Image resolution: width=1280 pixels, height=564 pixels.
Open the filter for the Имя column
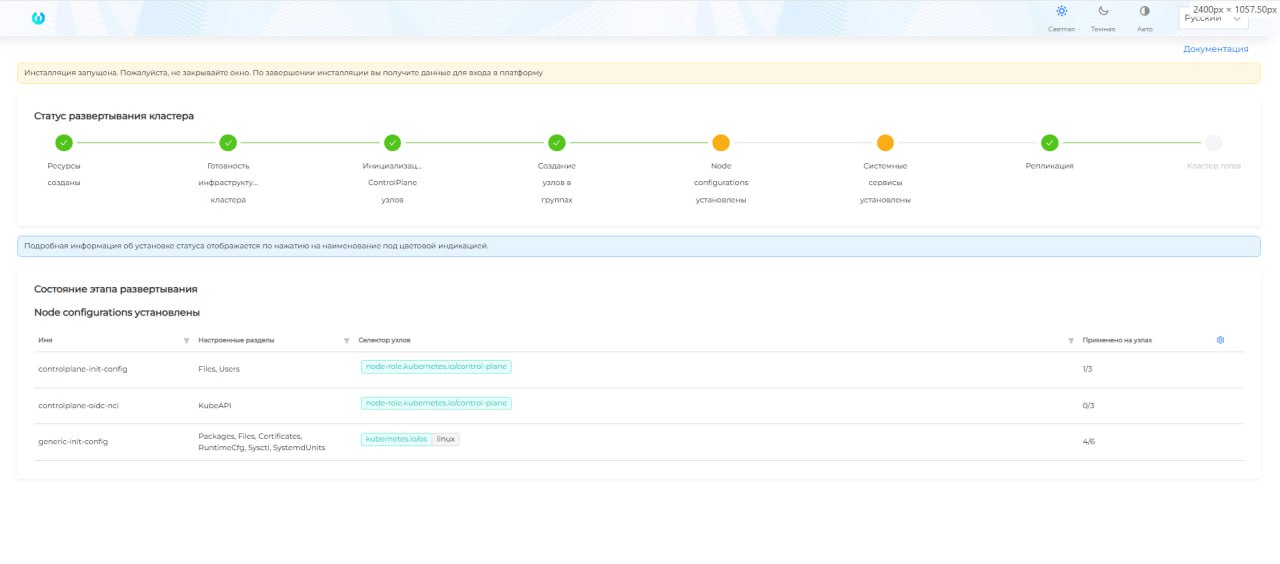click(187, 341)
